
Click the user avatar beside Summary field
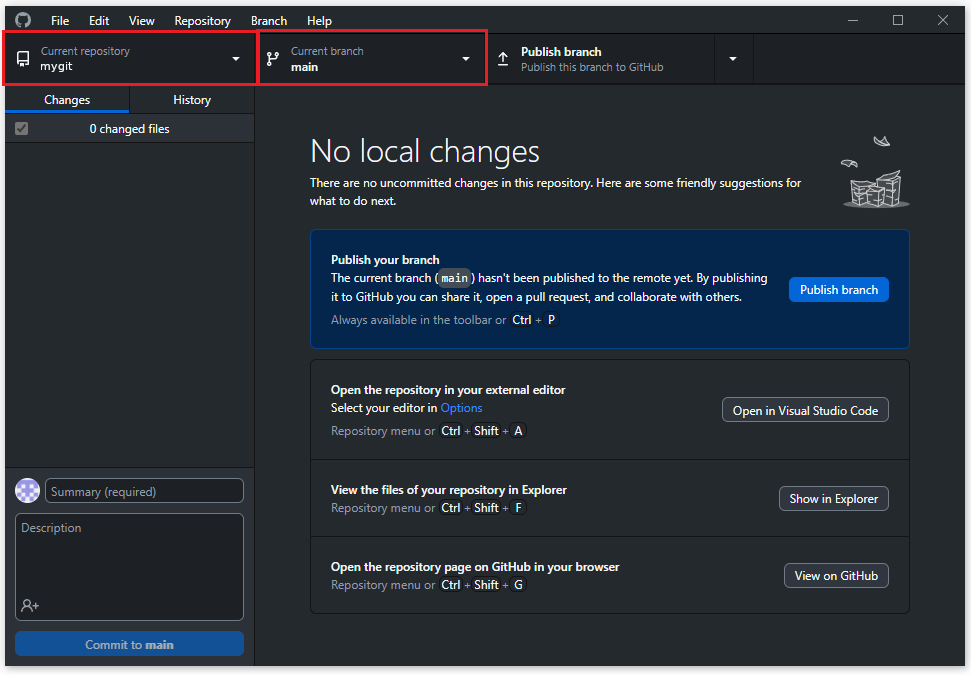[x=28, y=491]
